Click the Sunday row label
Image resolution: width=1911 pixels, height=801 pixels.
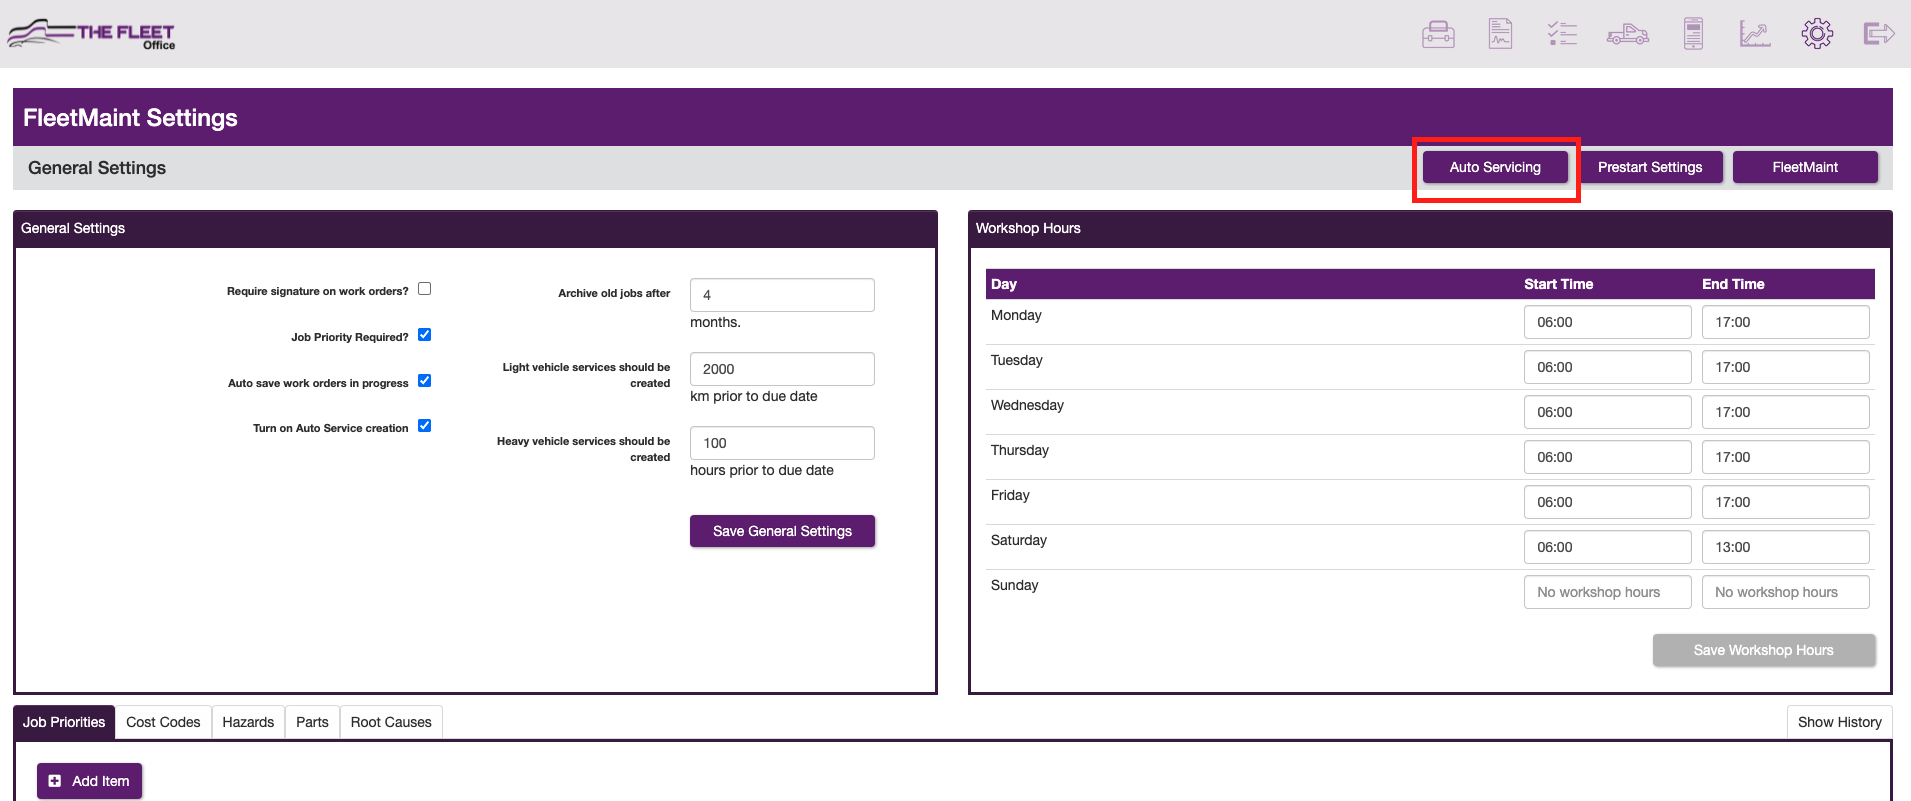coord(1014,585)
